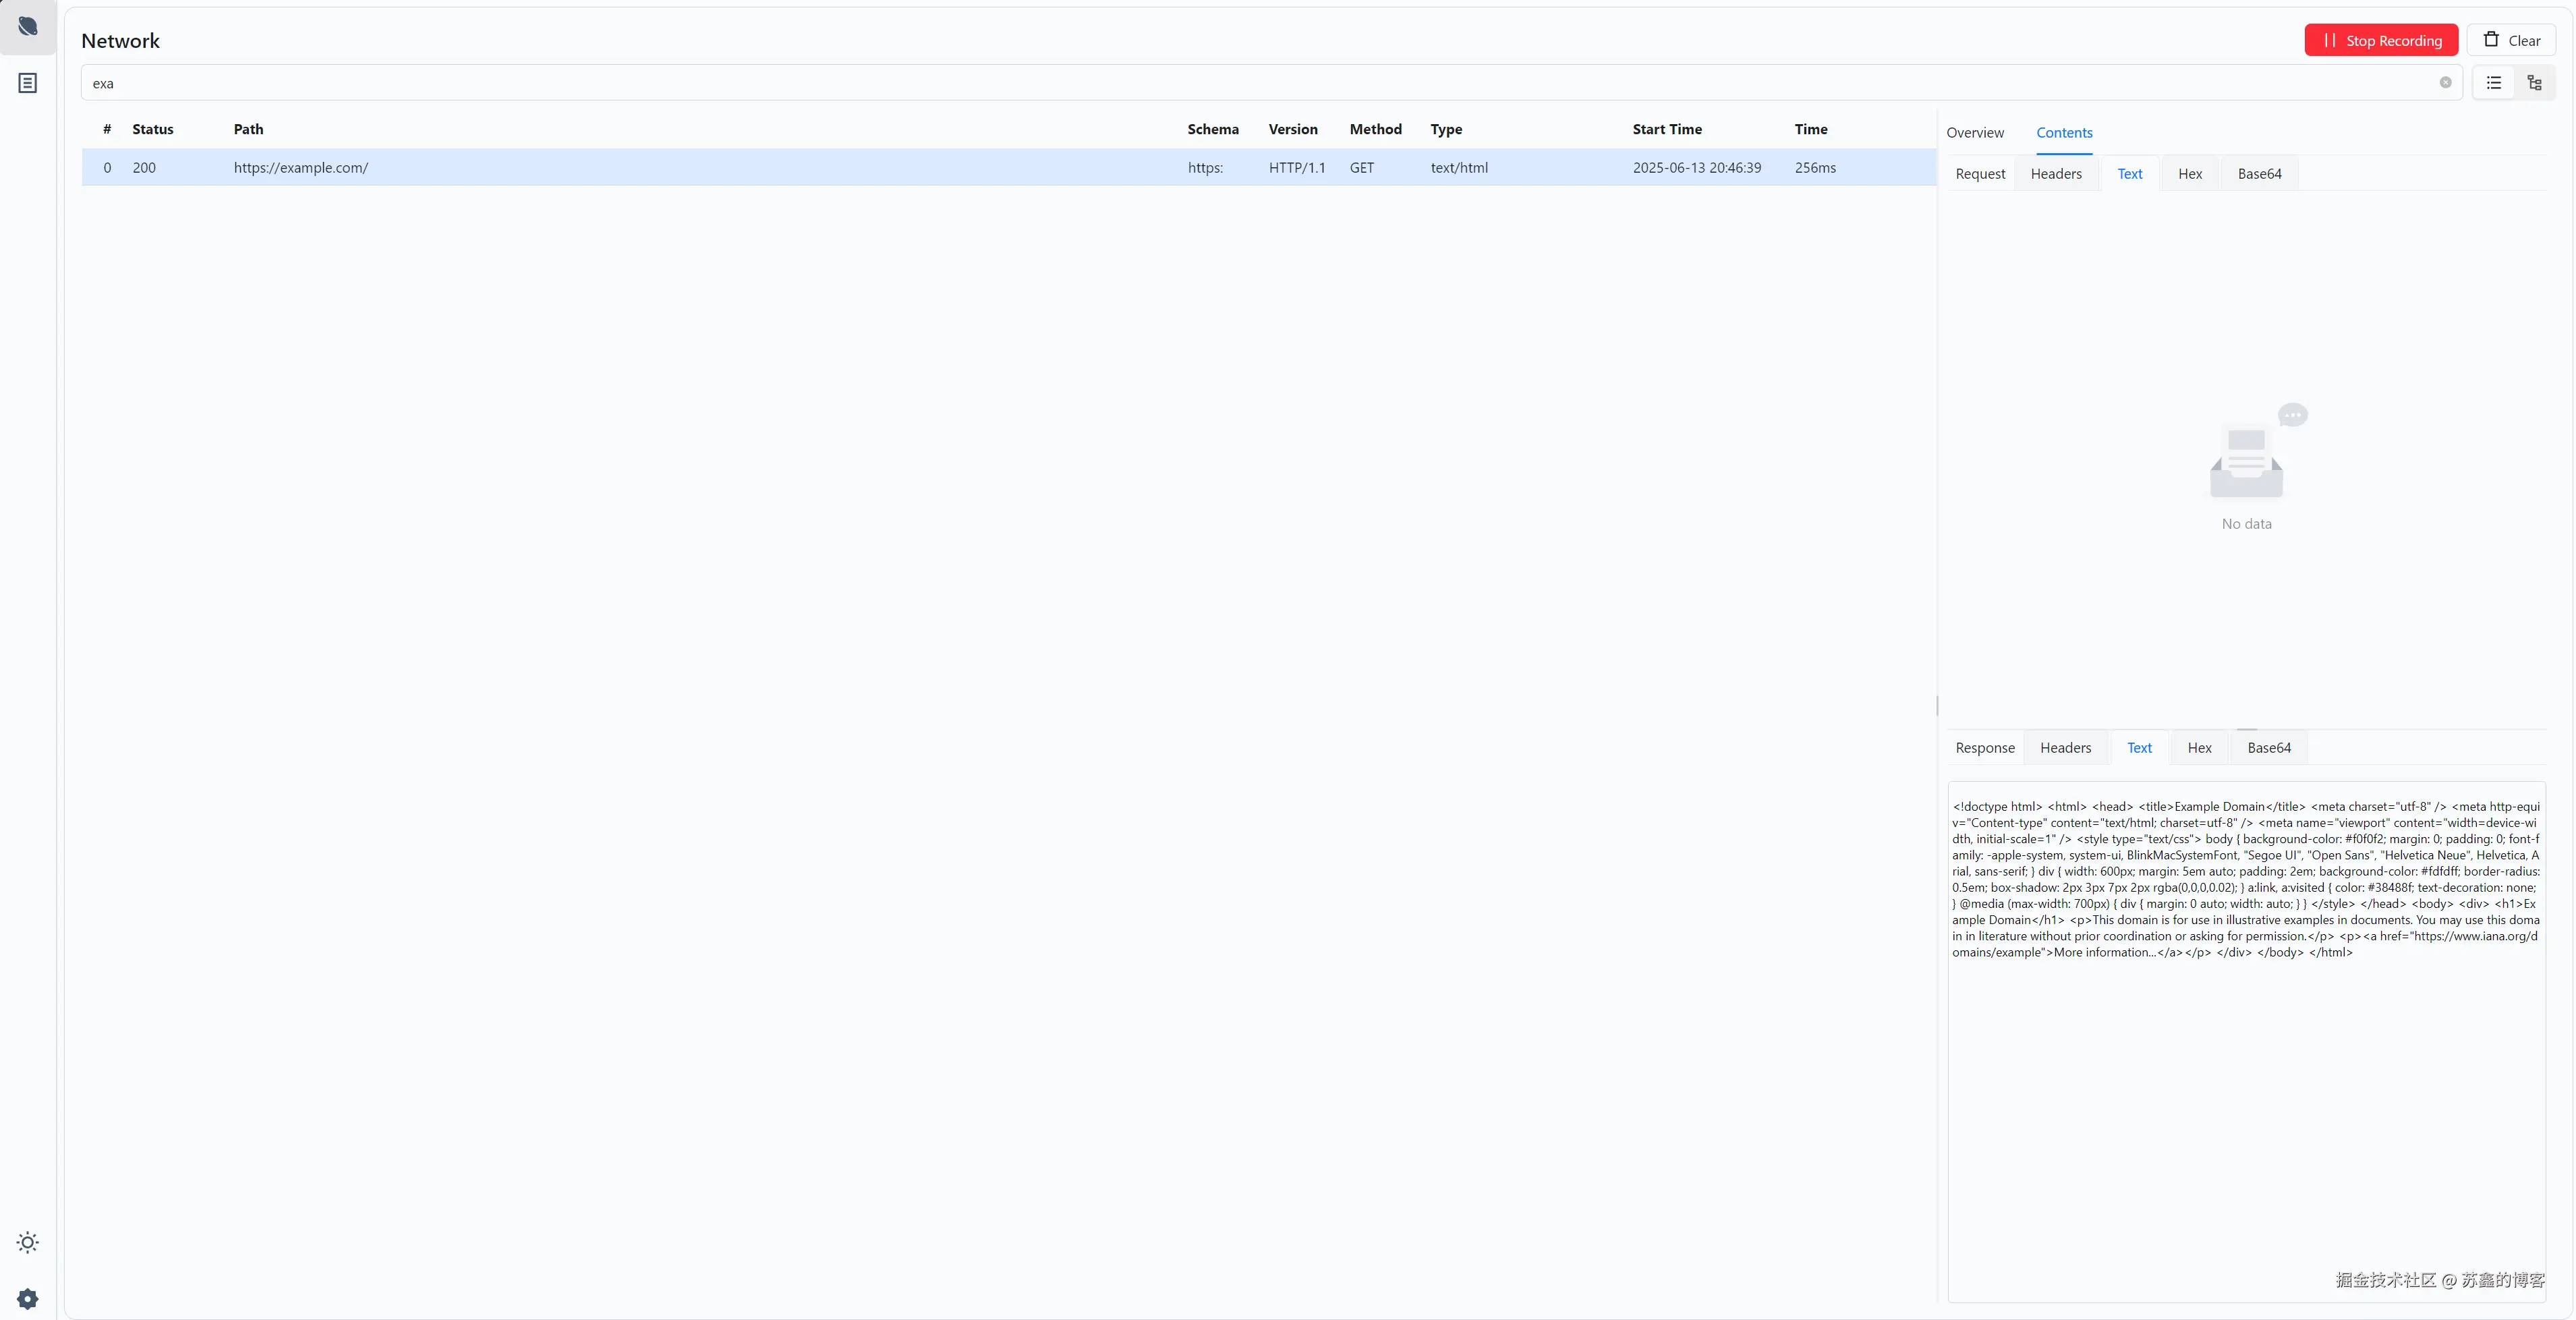2576x1320 pixels.
Task: Show response Headers tab
Action: click(x=2065, y=748)
